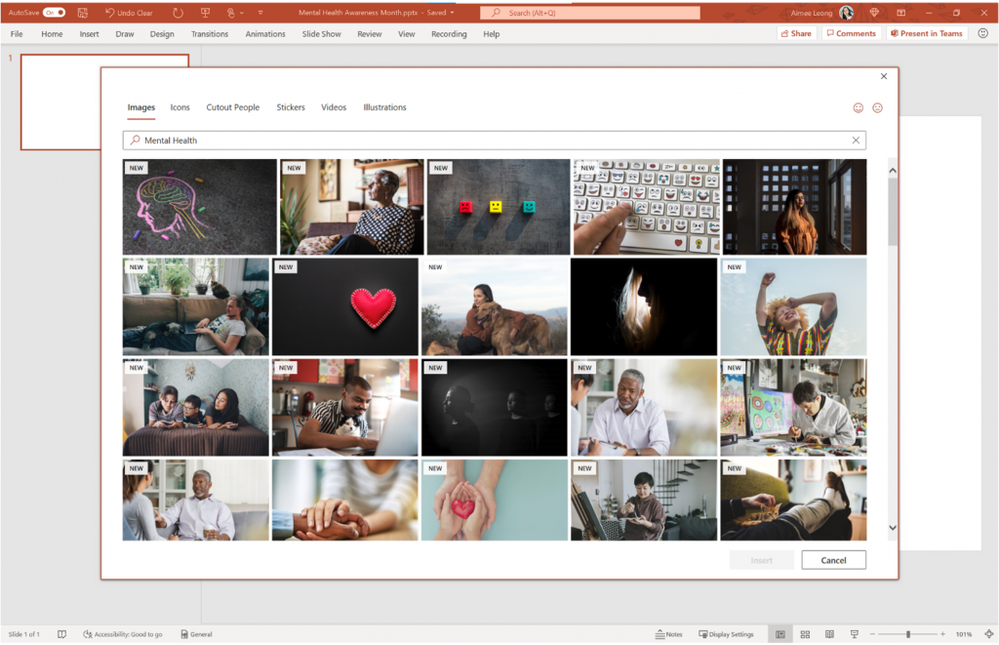Switch to Normal view icon
This screenshot has width=999, height=645.
coord(780,634)
